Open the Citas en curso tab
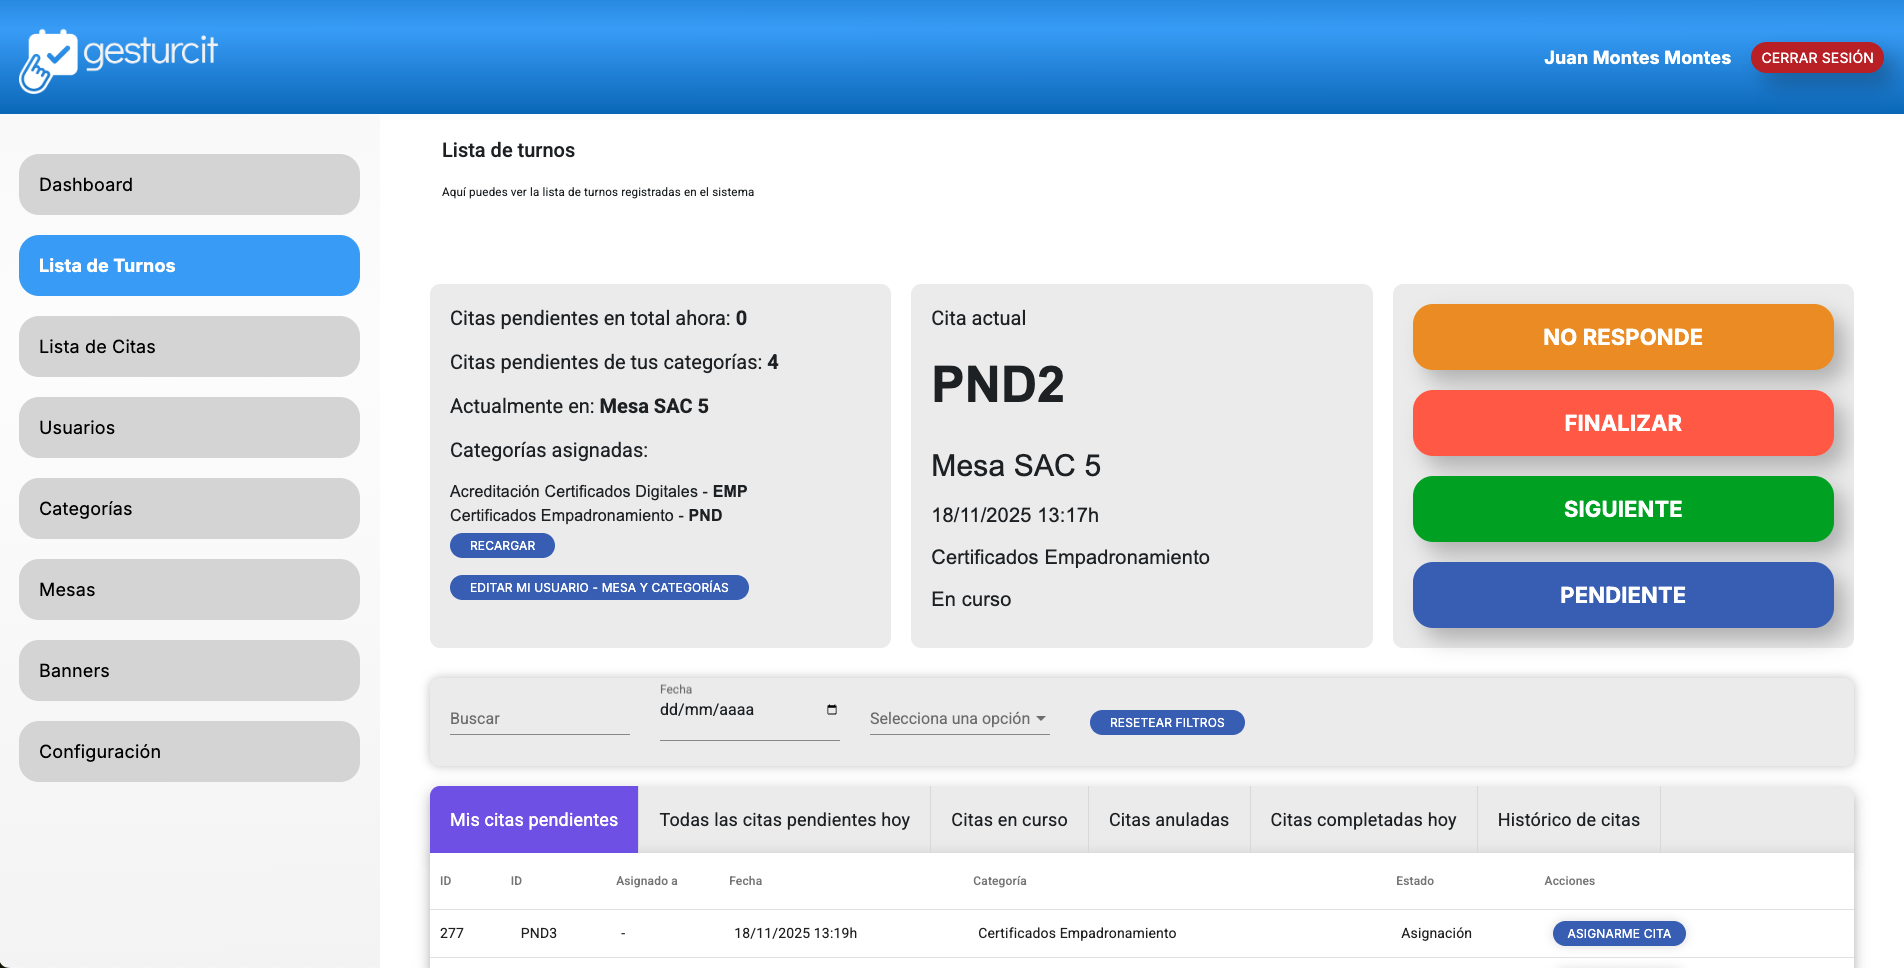Image resolution: width=1904 pixels, height=968 pixels. (1009, 819)
